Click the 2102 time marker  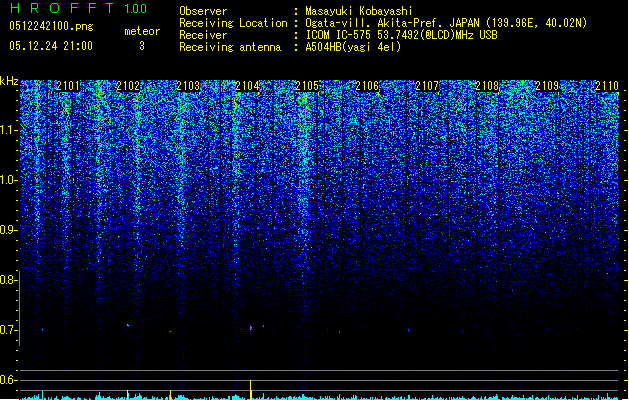[x=128, y=85]
